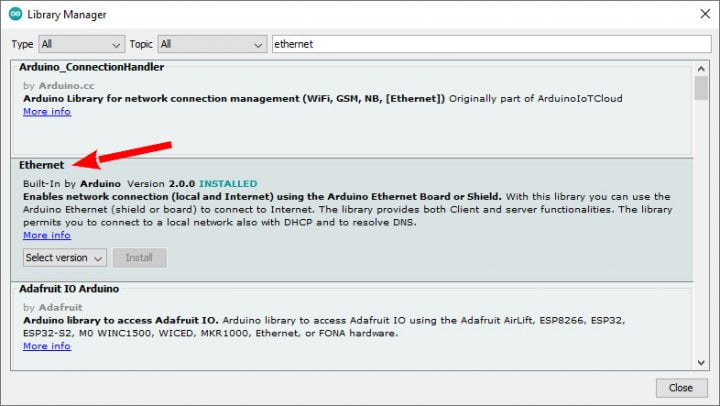The width and height of the screenshot is (720, 406).
Task: Click the search field containing "ethernet"
Action: click(x=480, y=44)
